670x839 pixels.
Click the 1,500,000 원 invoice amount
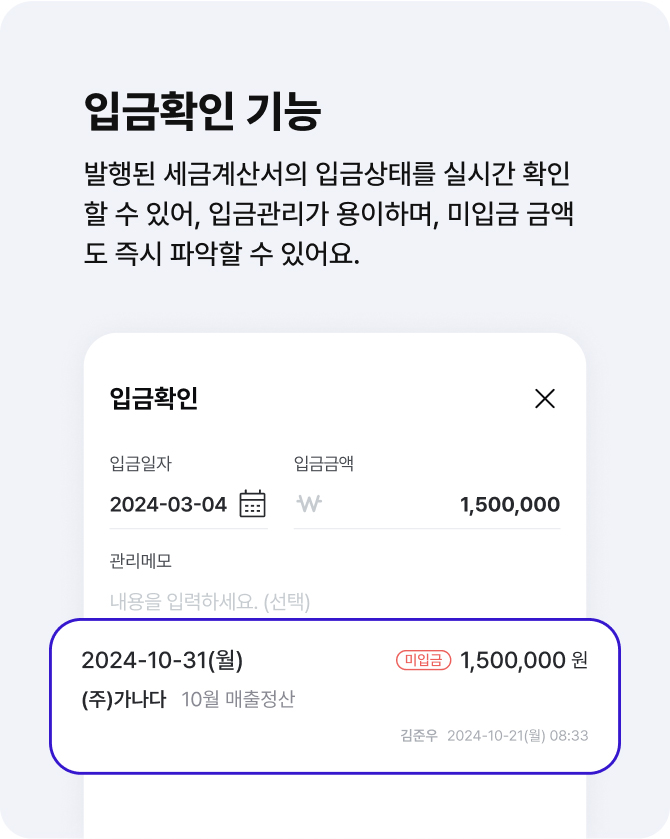(524, 660)
